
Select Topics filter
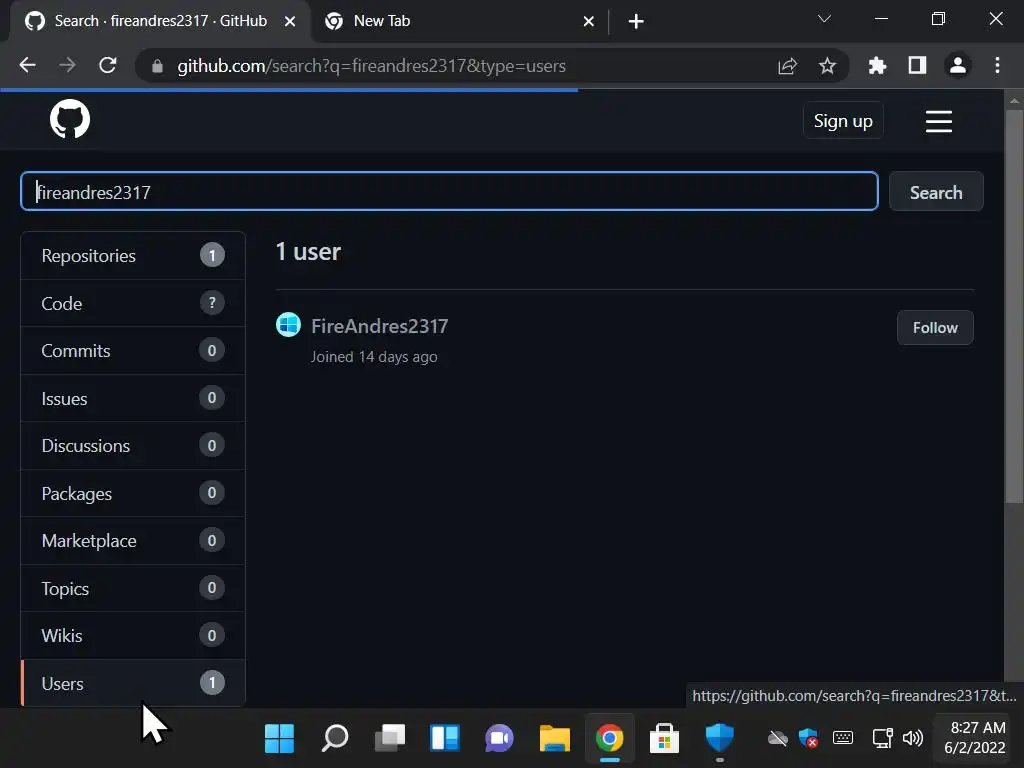click(133, 588)
